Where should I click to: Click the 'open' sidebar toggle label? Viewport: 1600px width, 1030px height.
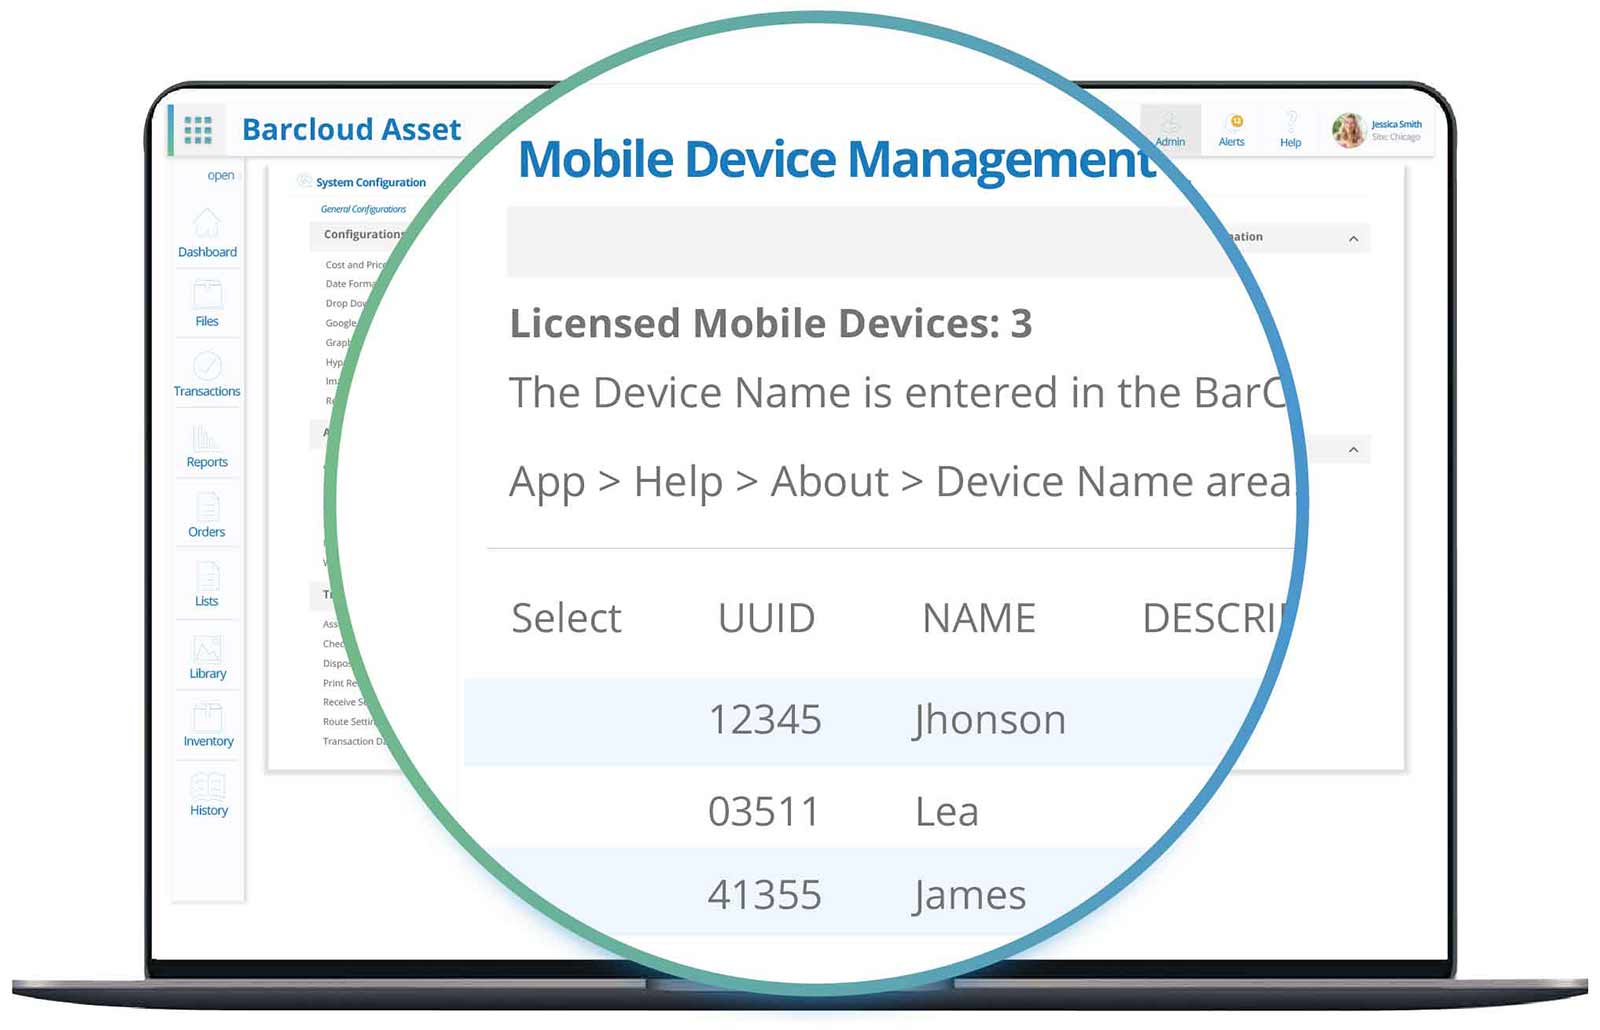pyautogui.click(x=221, y=175)
